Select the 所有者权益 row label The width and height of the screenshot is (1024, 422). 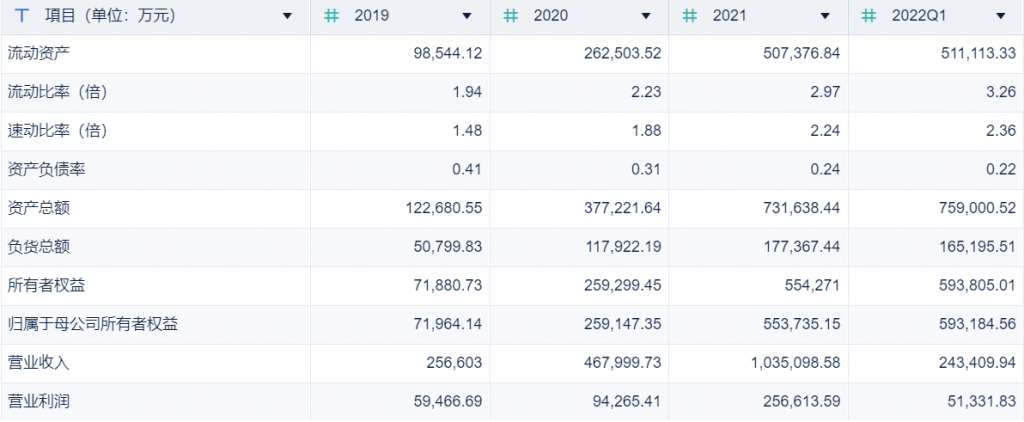[x=46, y=285]
